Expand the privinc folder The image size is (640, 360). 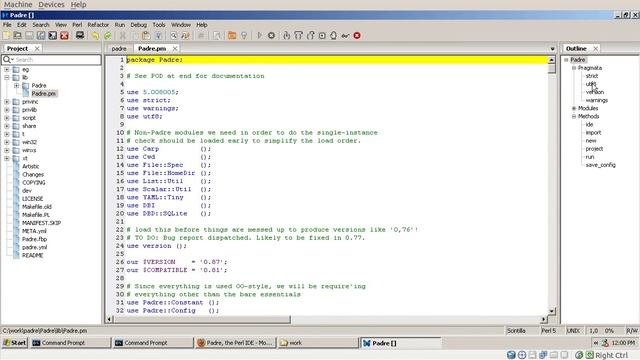click(7, 102)
